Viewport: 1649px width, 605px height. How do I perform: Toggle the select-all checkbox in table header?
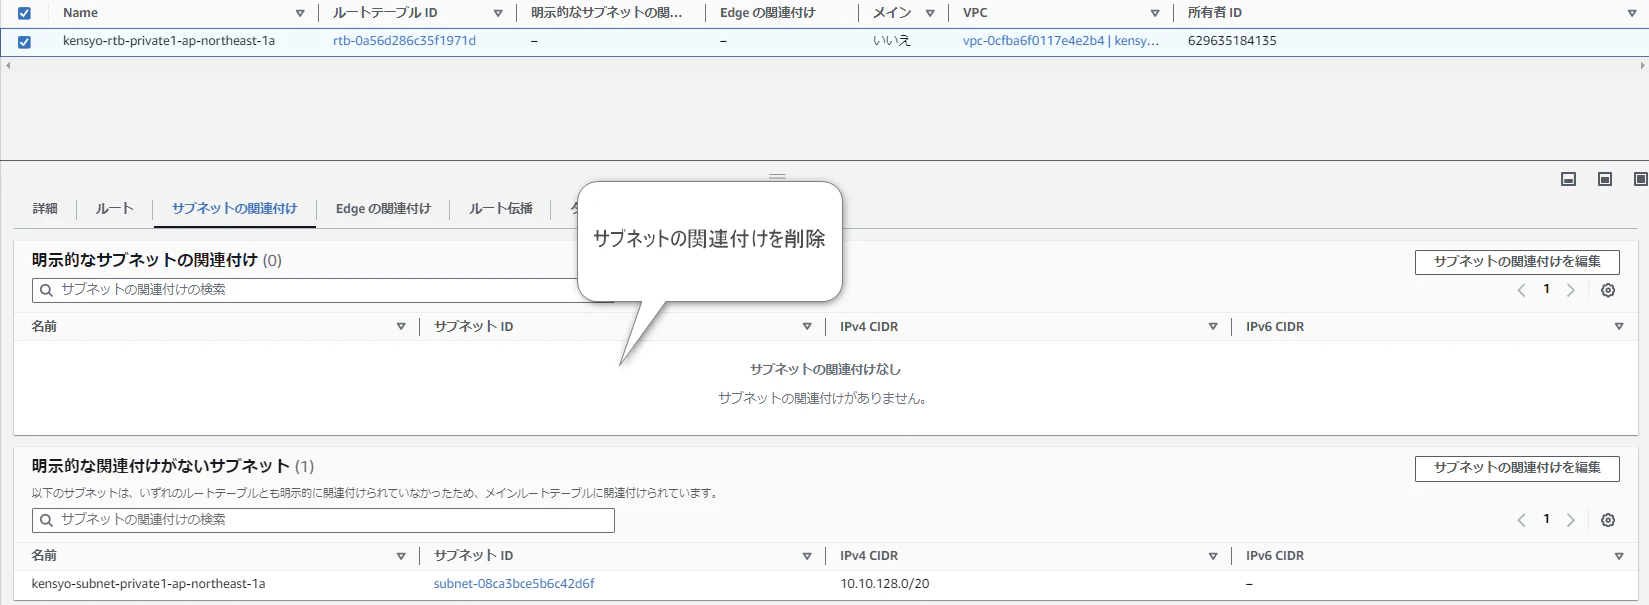tap(24, 13)
